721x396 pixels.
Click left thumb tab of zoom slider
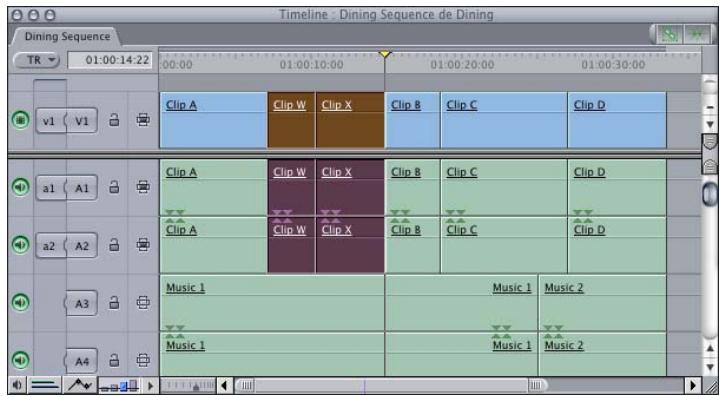(247, 385)
